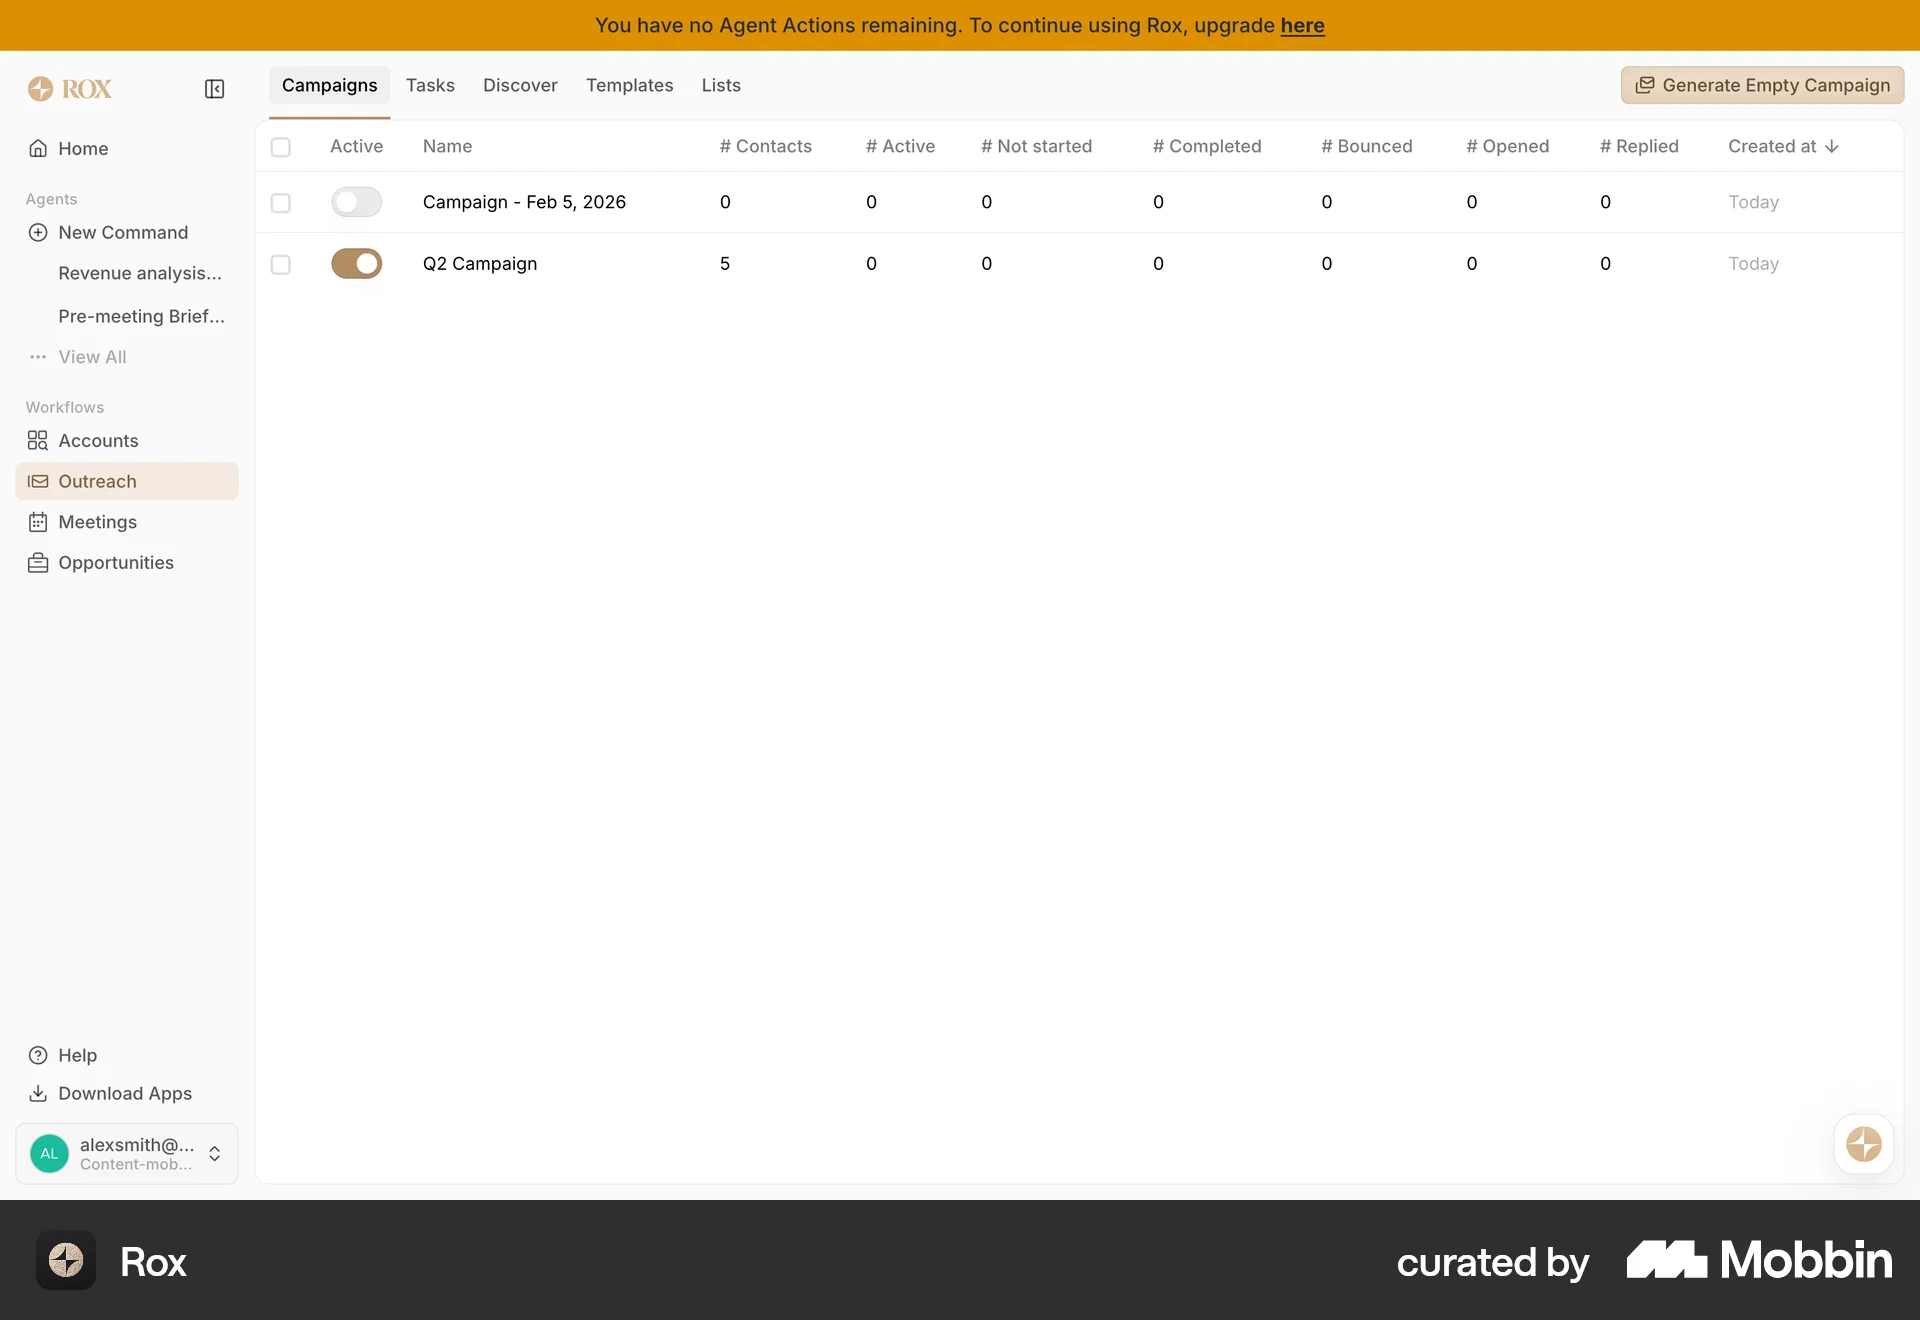Open the Meetings workflow
1920x1320 pixels.
point(97,521)
